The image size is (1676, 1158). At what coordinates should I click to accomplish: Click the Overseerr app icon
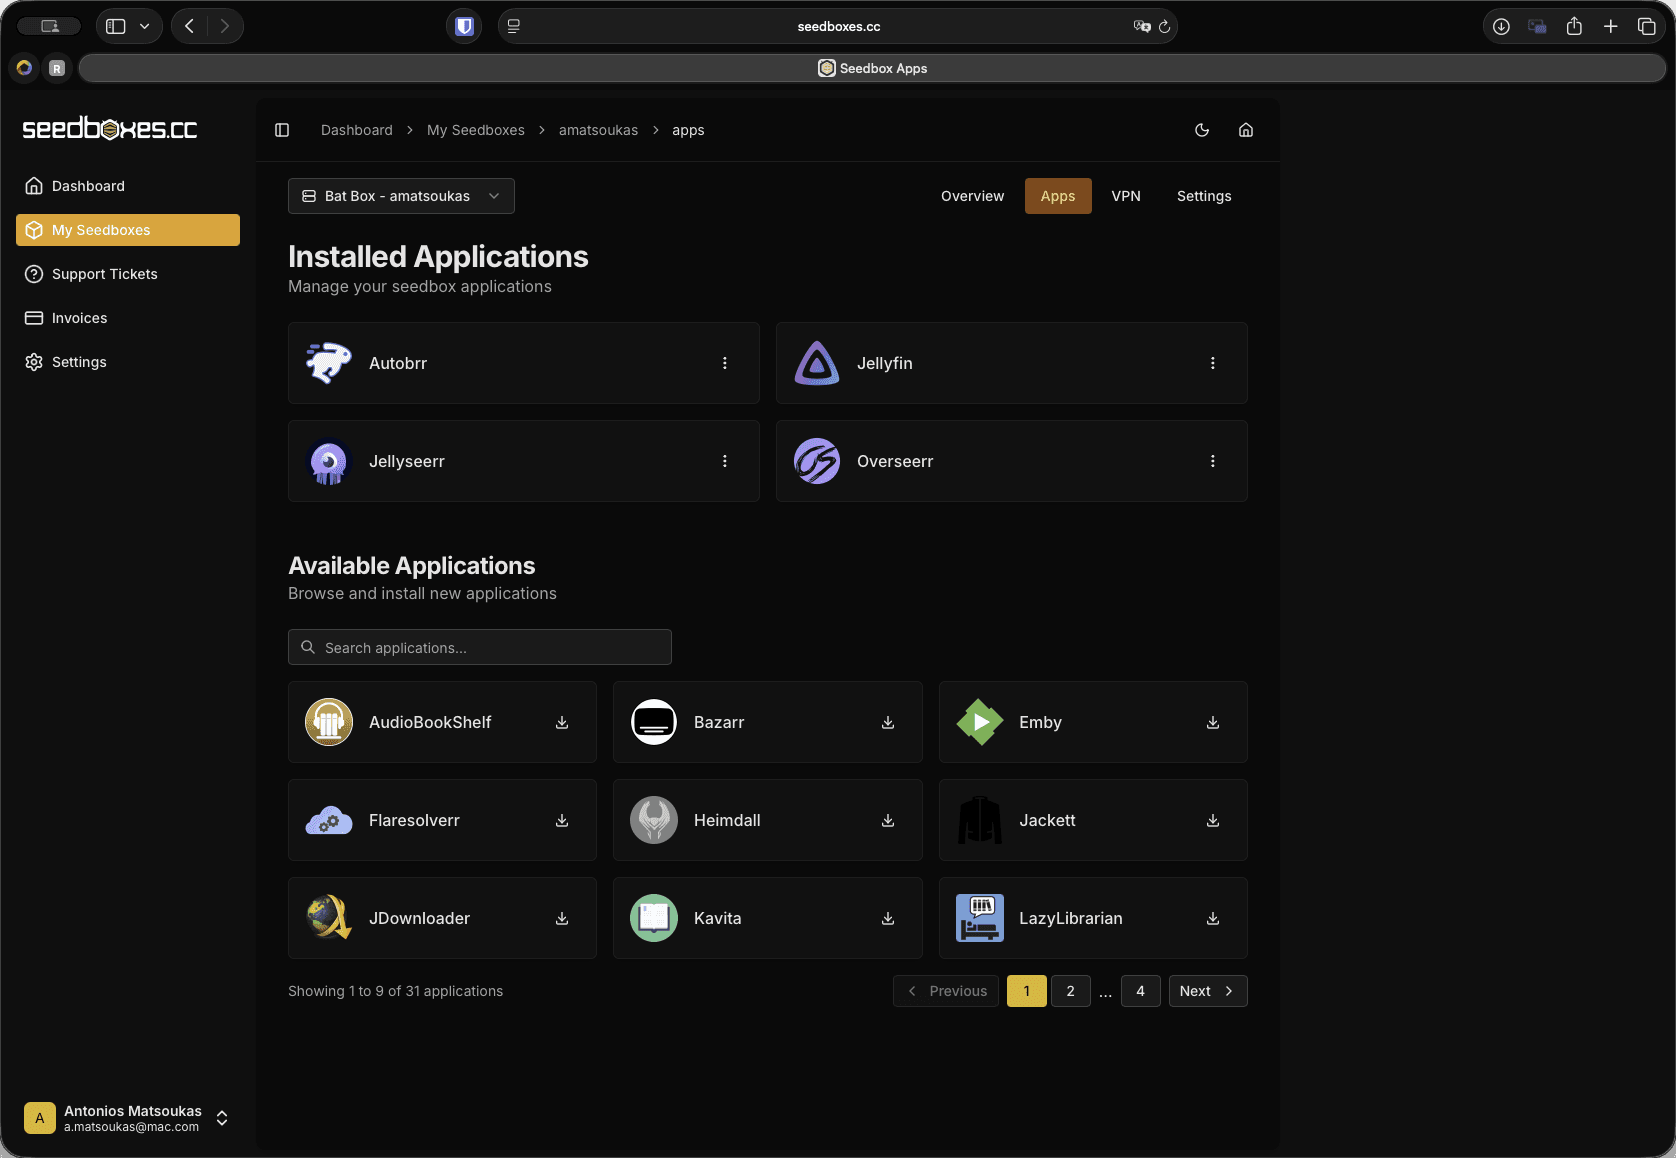click(817, 461)
